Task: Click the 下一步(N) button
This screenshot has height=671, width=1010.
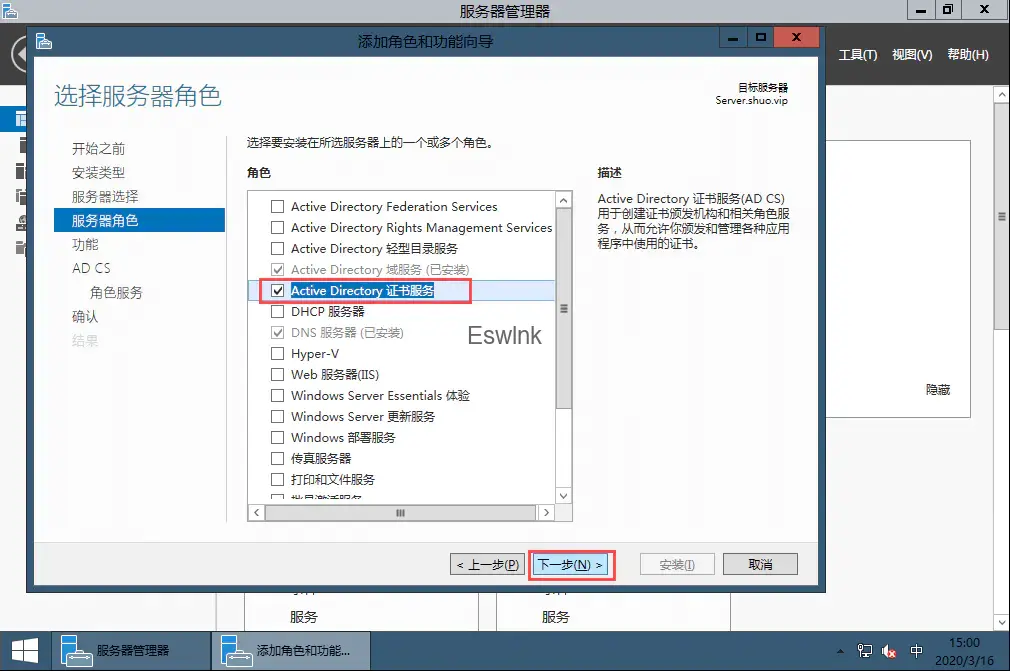Action: pos(570,565)
